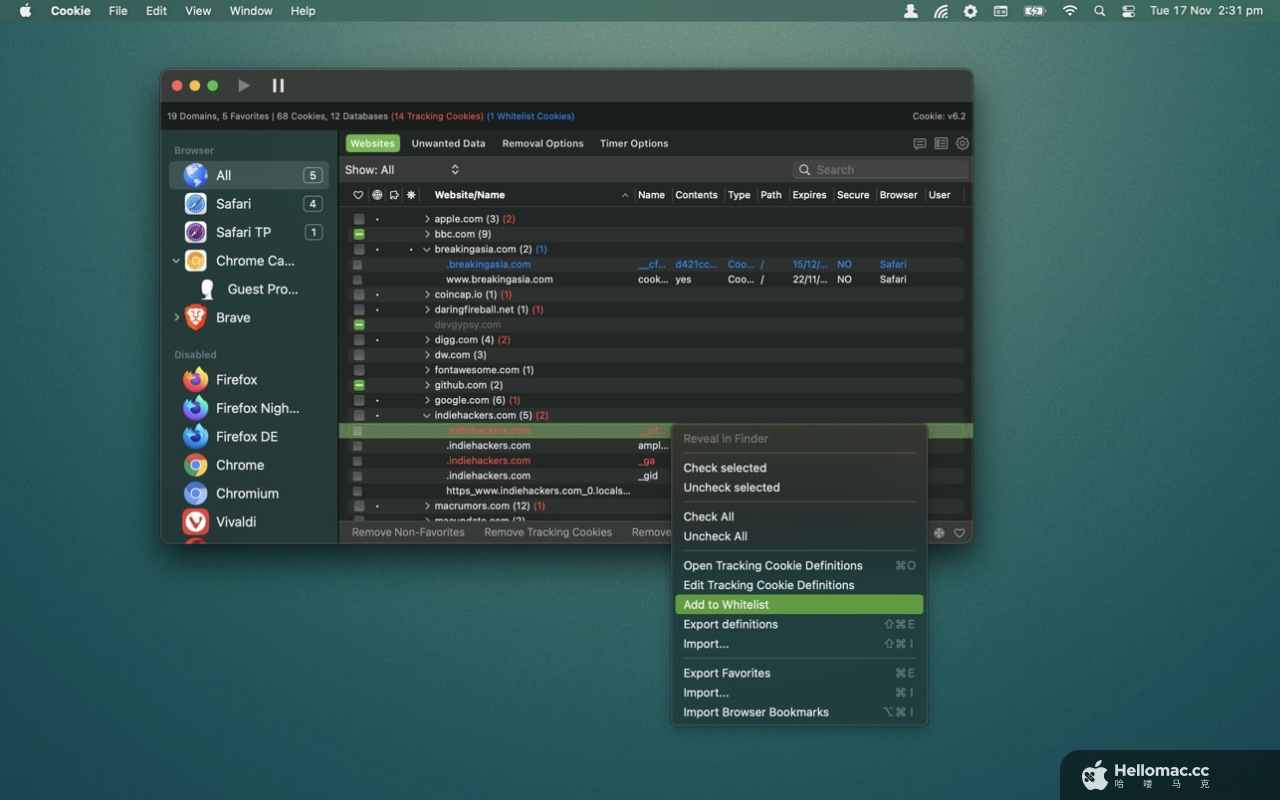
Task: Toggle favorite checkbox for coincap.io
Action: click(358, 295)
